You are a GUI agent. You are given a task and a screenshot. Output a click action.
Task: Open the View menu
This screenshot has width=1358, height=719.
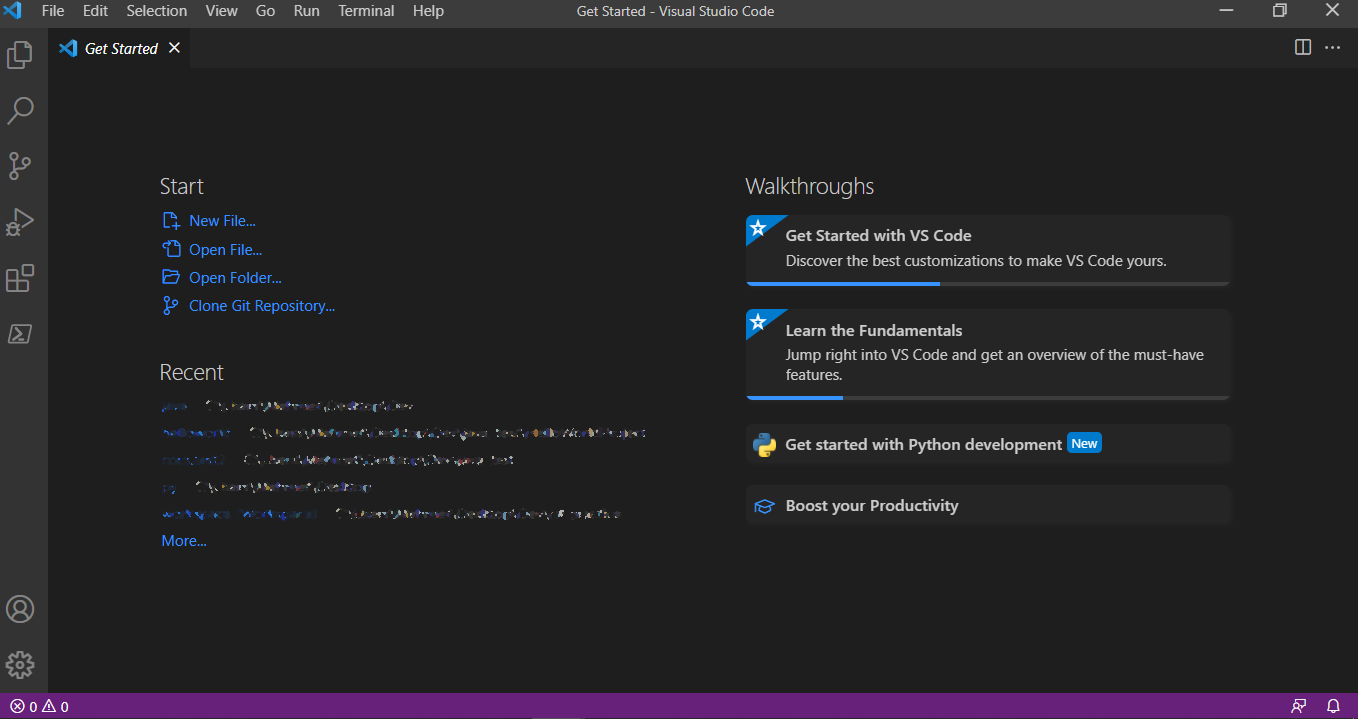[x=221, y=11]
